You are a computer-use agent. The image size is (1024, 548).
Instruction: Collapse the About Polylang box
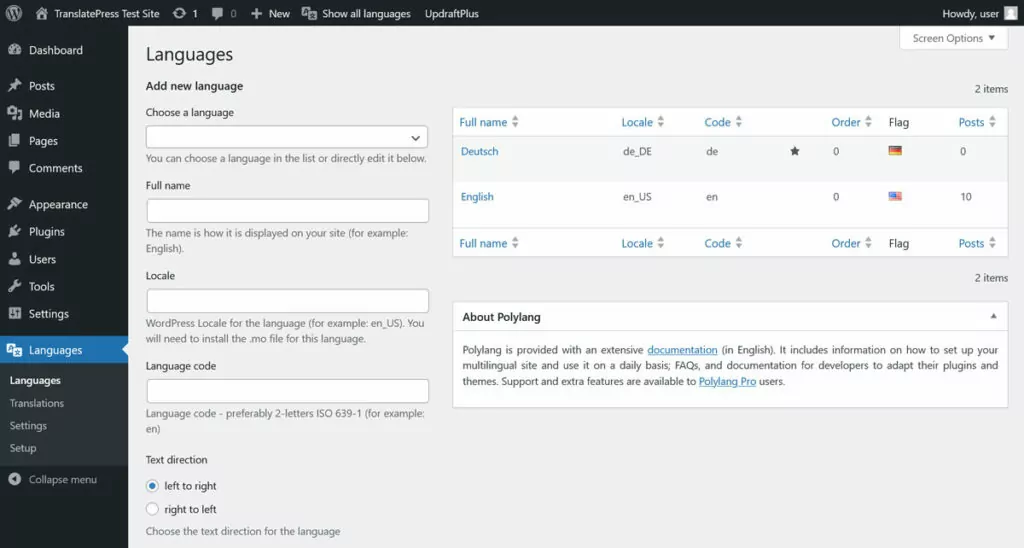(x=993, y=316)
